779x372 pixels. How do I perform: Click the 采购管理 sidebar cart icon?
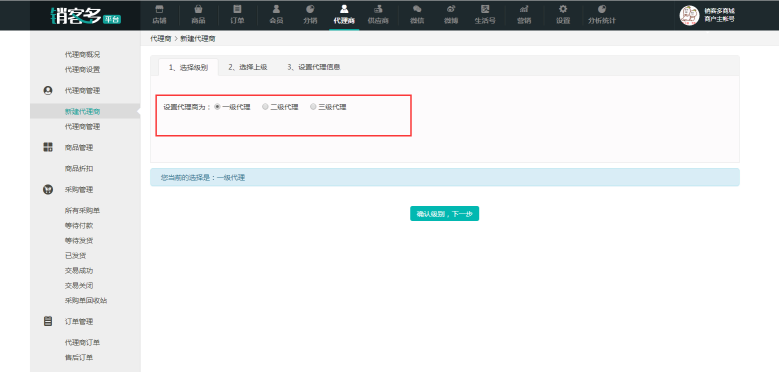pyautogui.click(x=48, y=189)
